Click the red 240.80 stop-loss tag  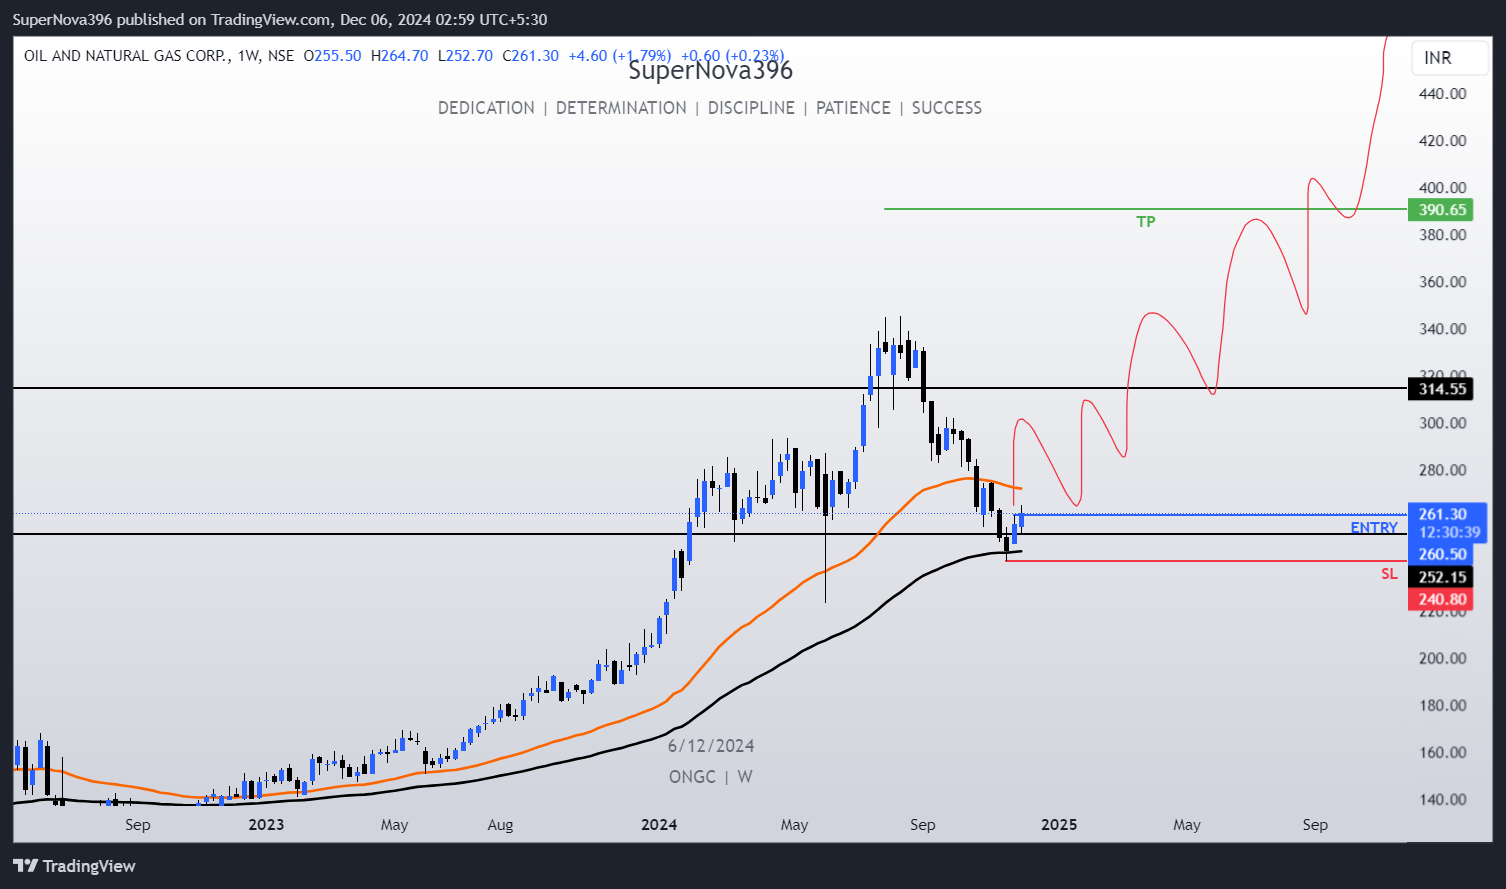(x=1440, y=600)
